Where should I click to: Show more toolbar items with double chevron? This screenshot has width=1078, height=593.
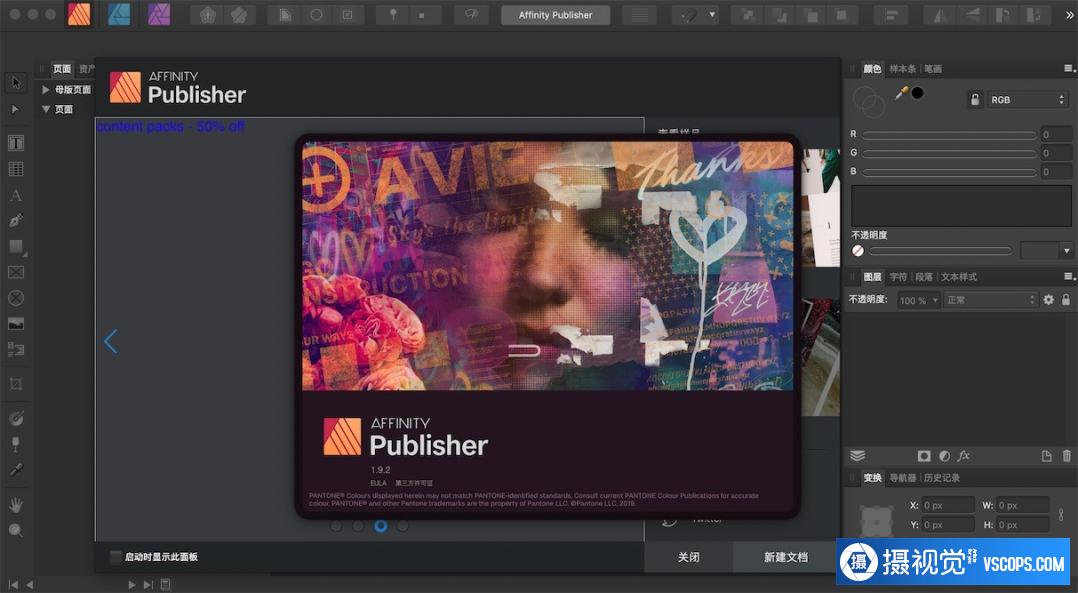1069,14
